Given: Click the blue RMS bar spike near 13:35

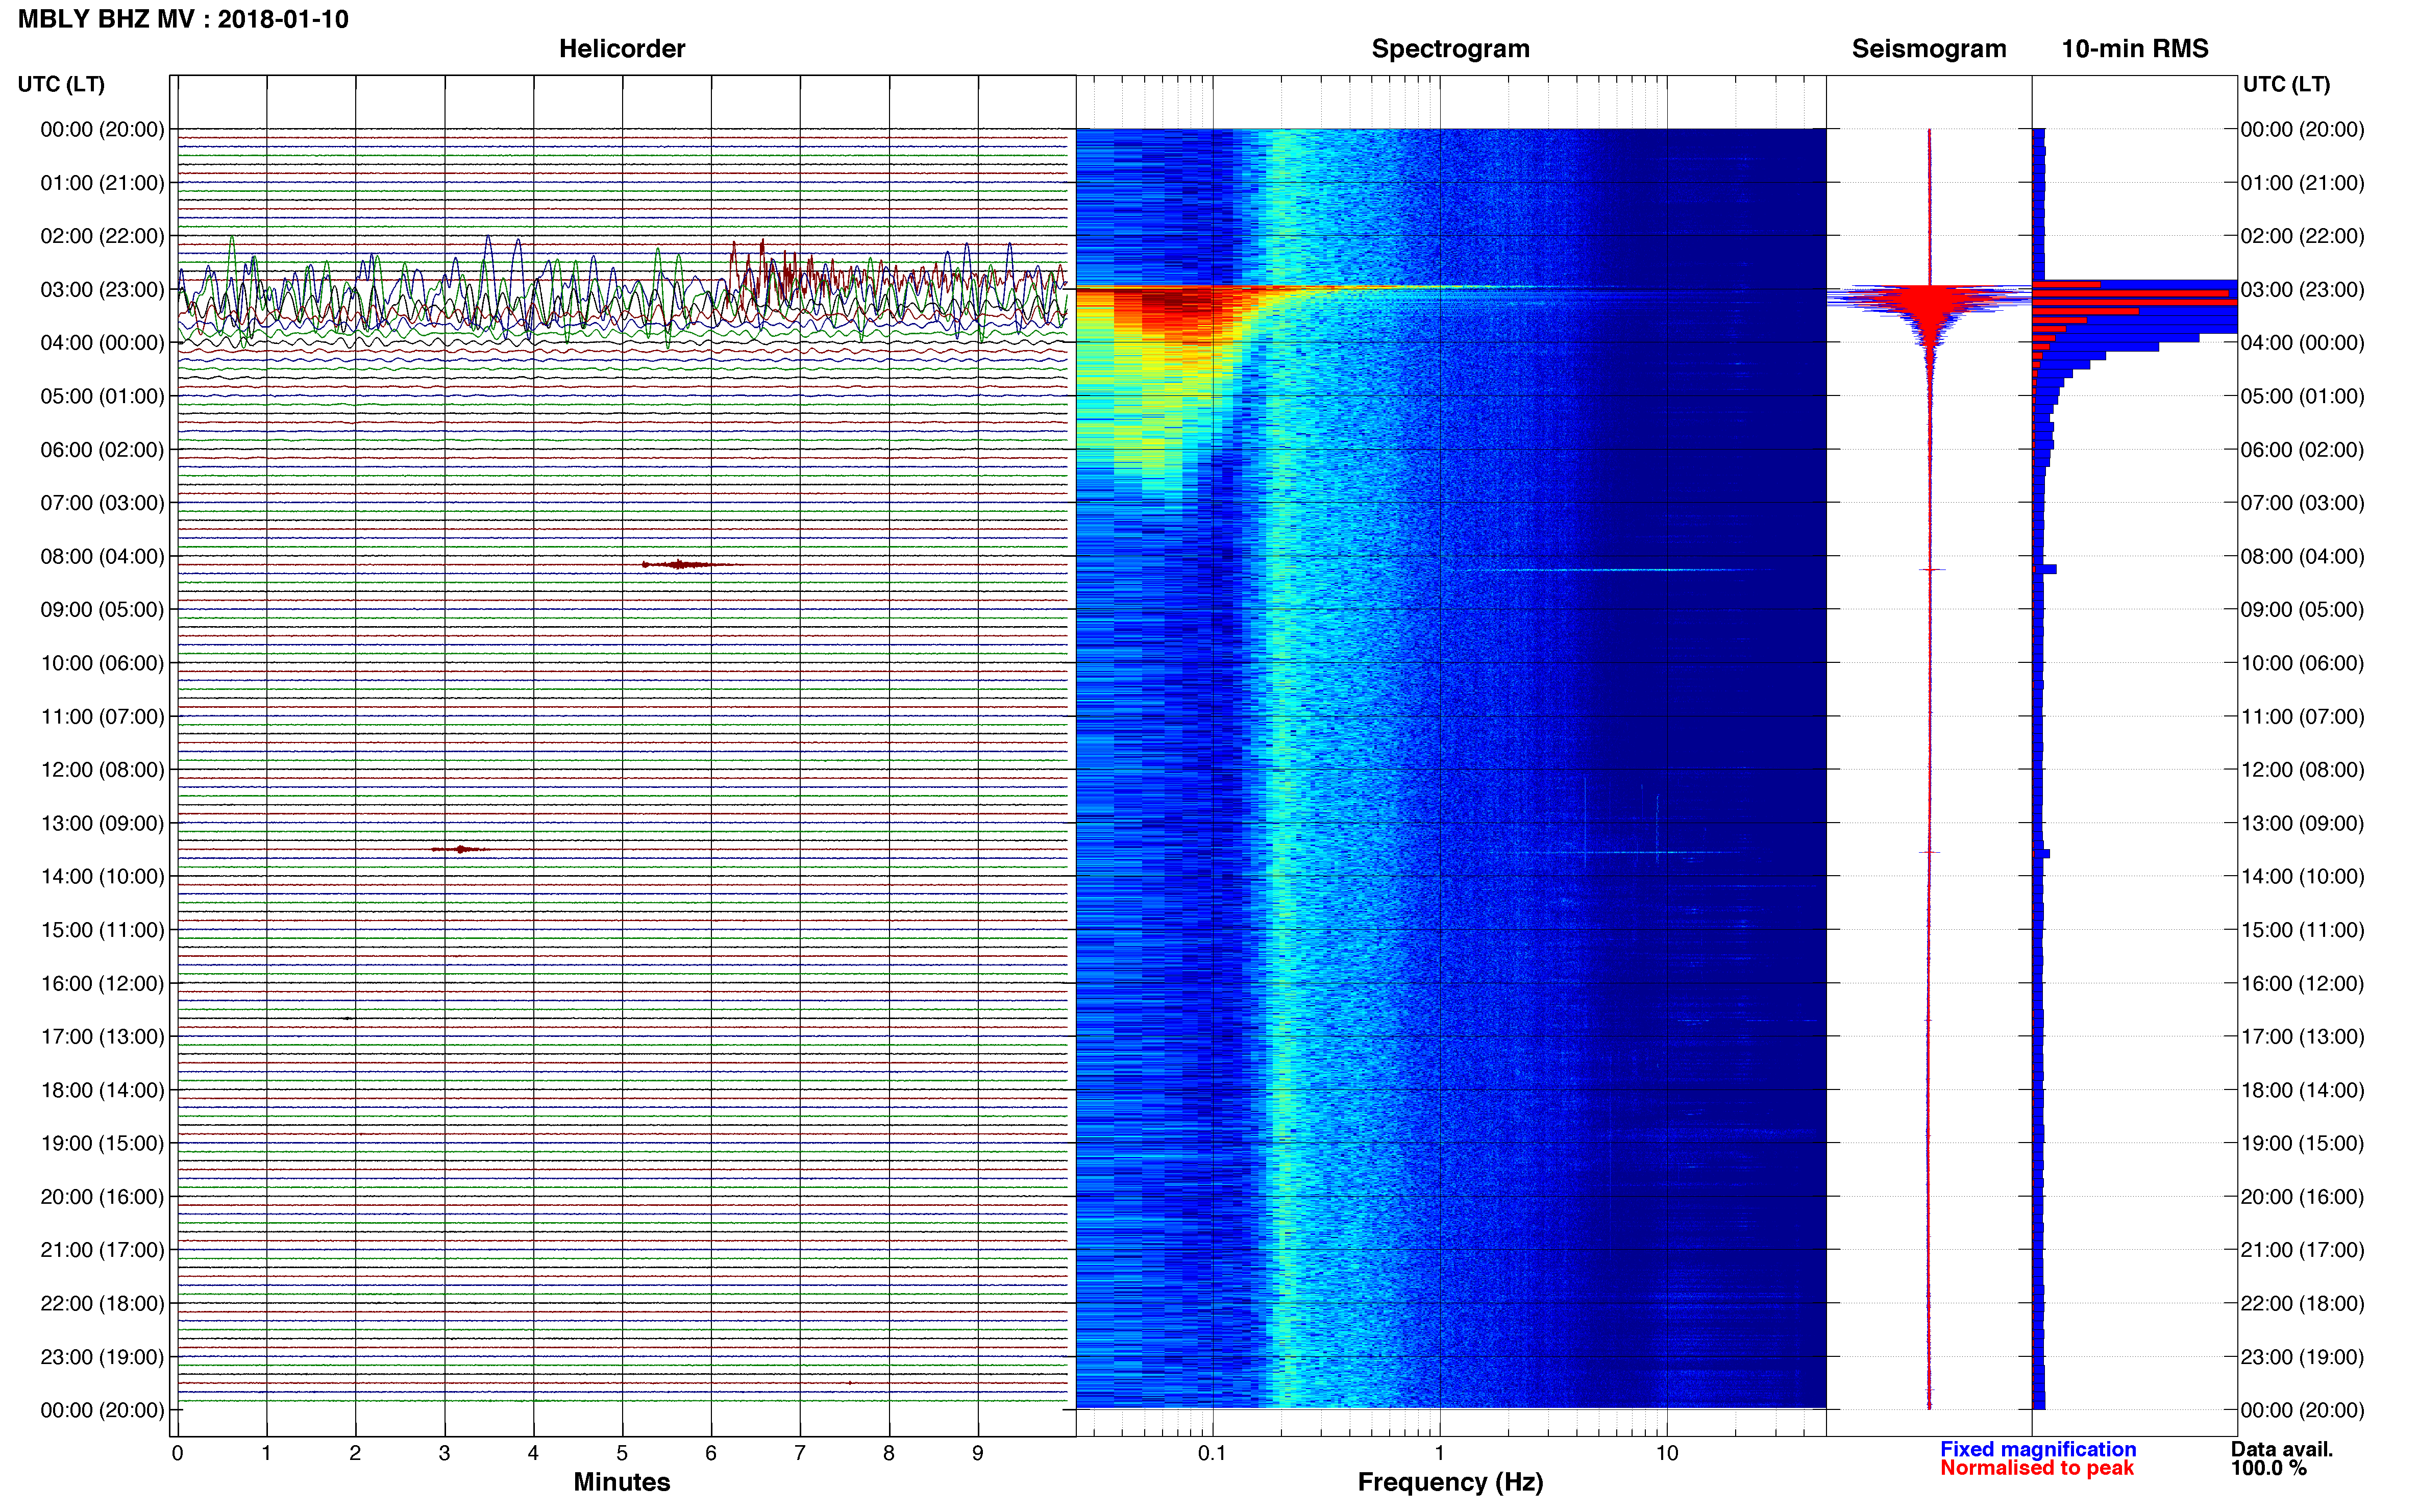Looking at the screenshot, I should click(x=2042, y=854).
